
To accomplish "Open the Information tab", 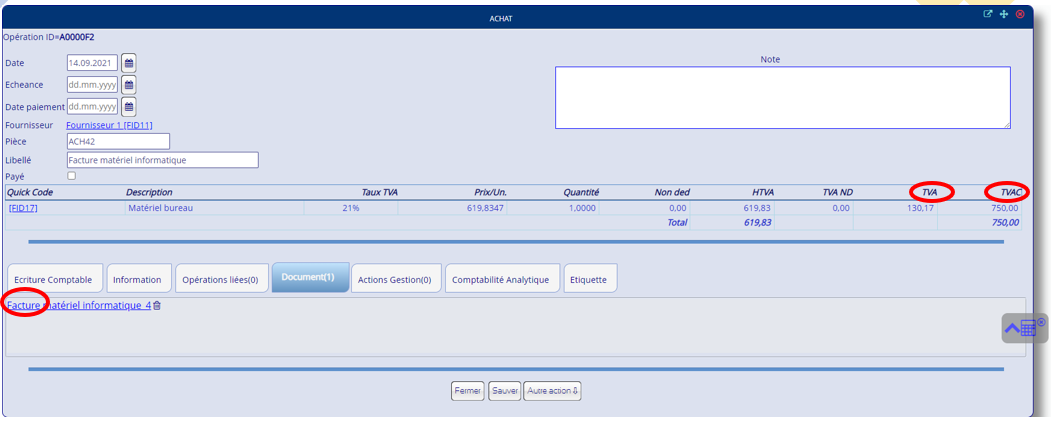I will [x=137, y=280].
